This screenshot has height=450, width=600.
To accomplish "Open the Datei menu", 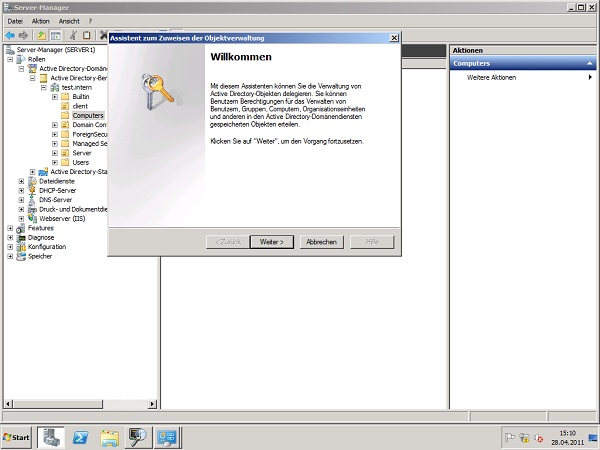I will (x=15, y=21).
